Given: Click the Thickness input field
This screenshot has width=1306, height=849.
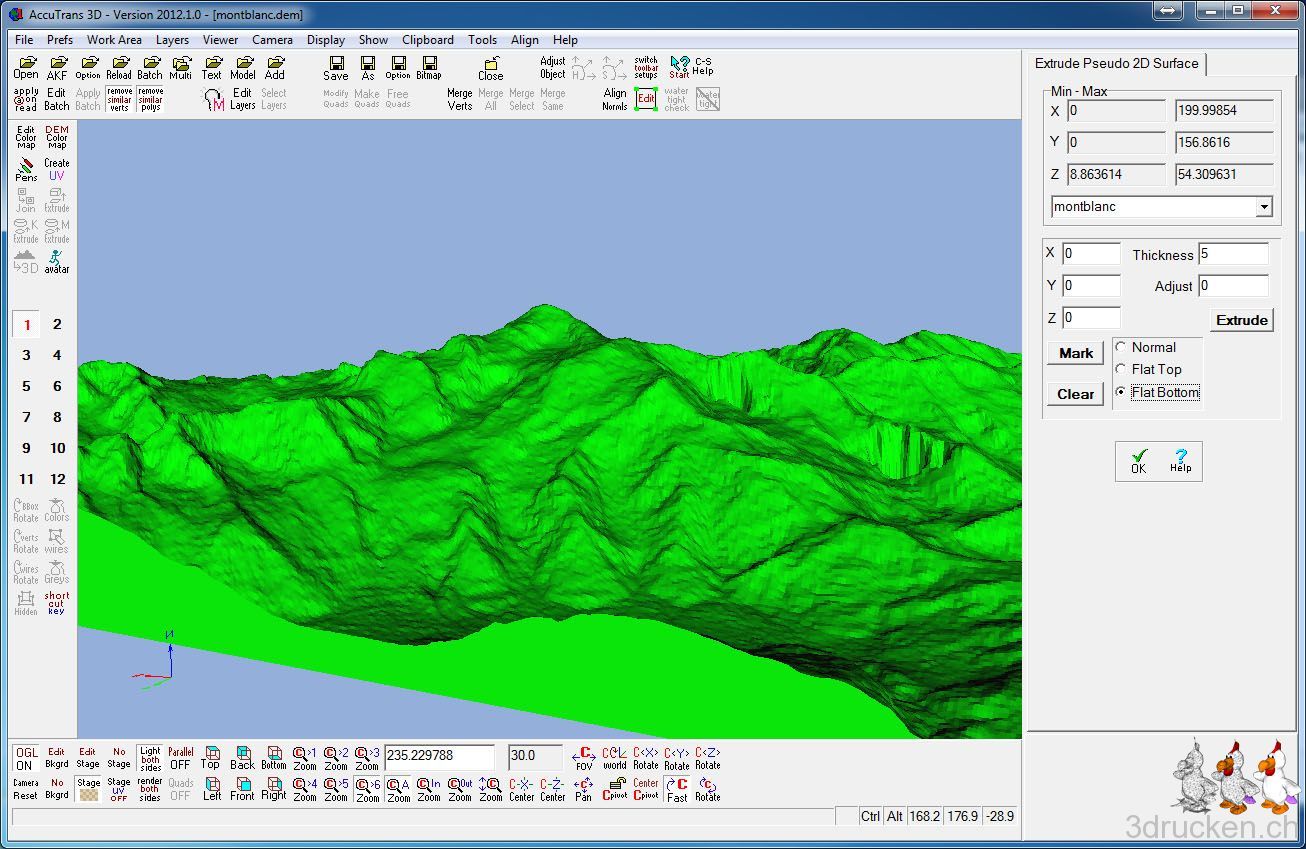Looking at the screenshot, I should [x=1233, y=254].
